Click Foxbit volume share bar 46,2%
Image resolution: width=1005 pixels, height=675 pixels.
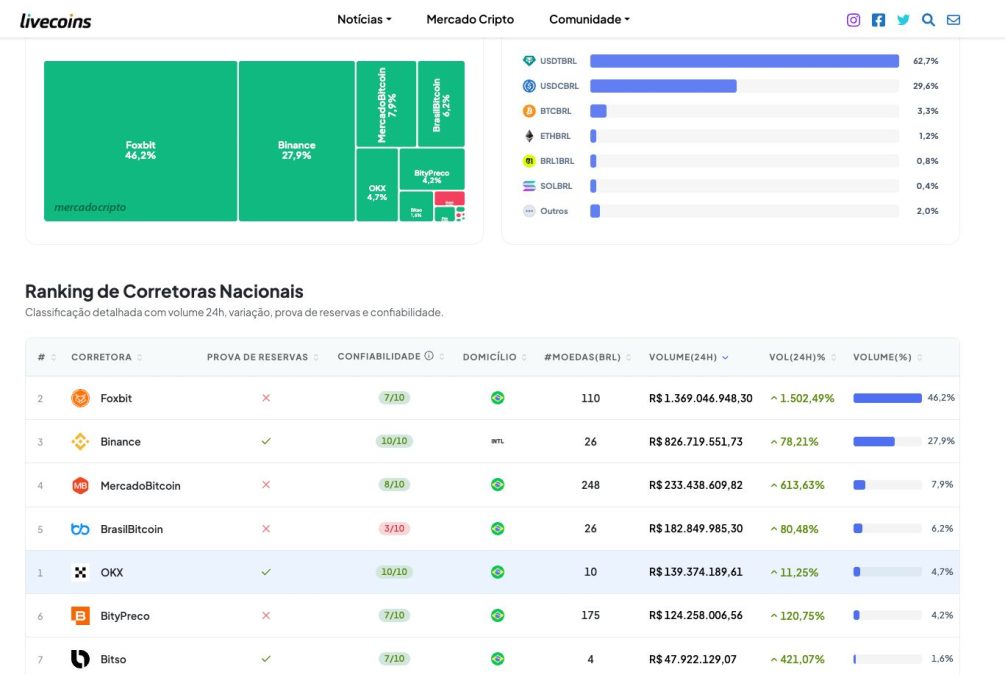pyautogui.click(x=887, y=398)
